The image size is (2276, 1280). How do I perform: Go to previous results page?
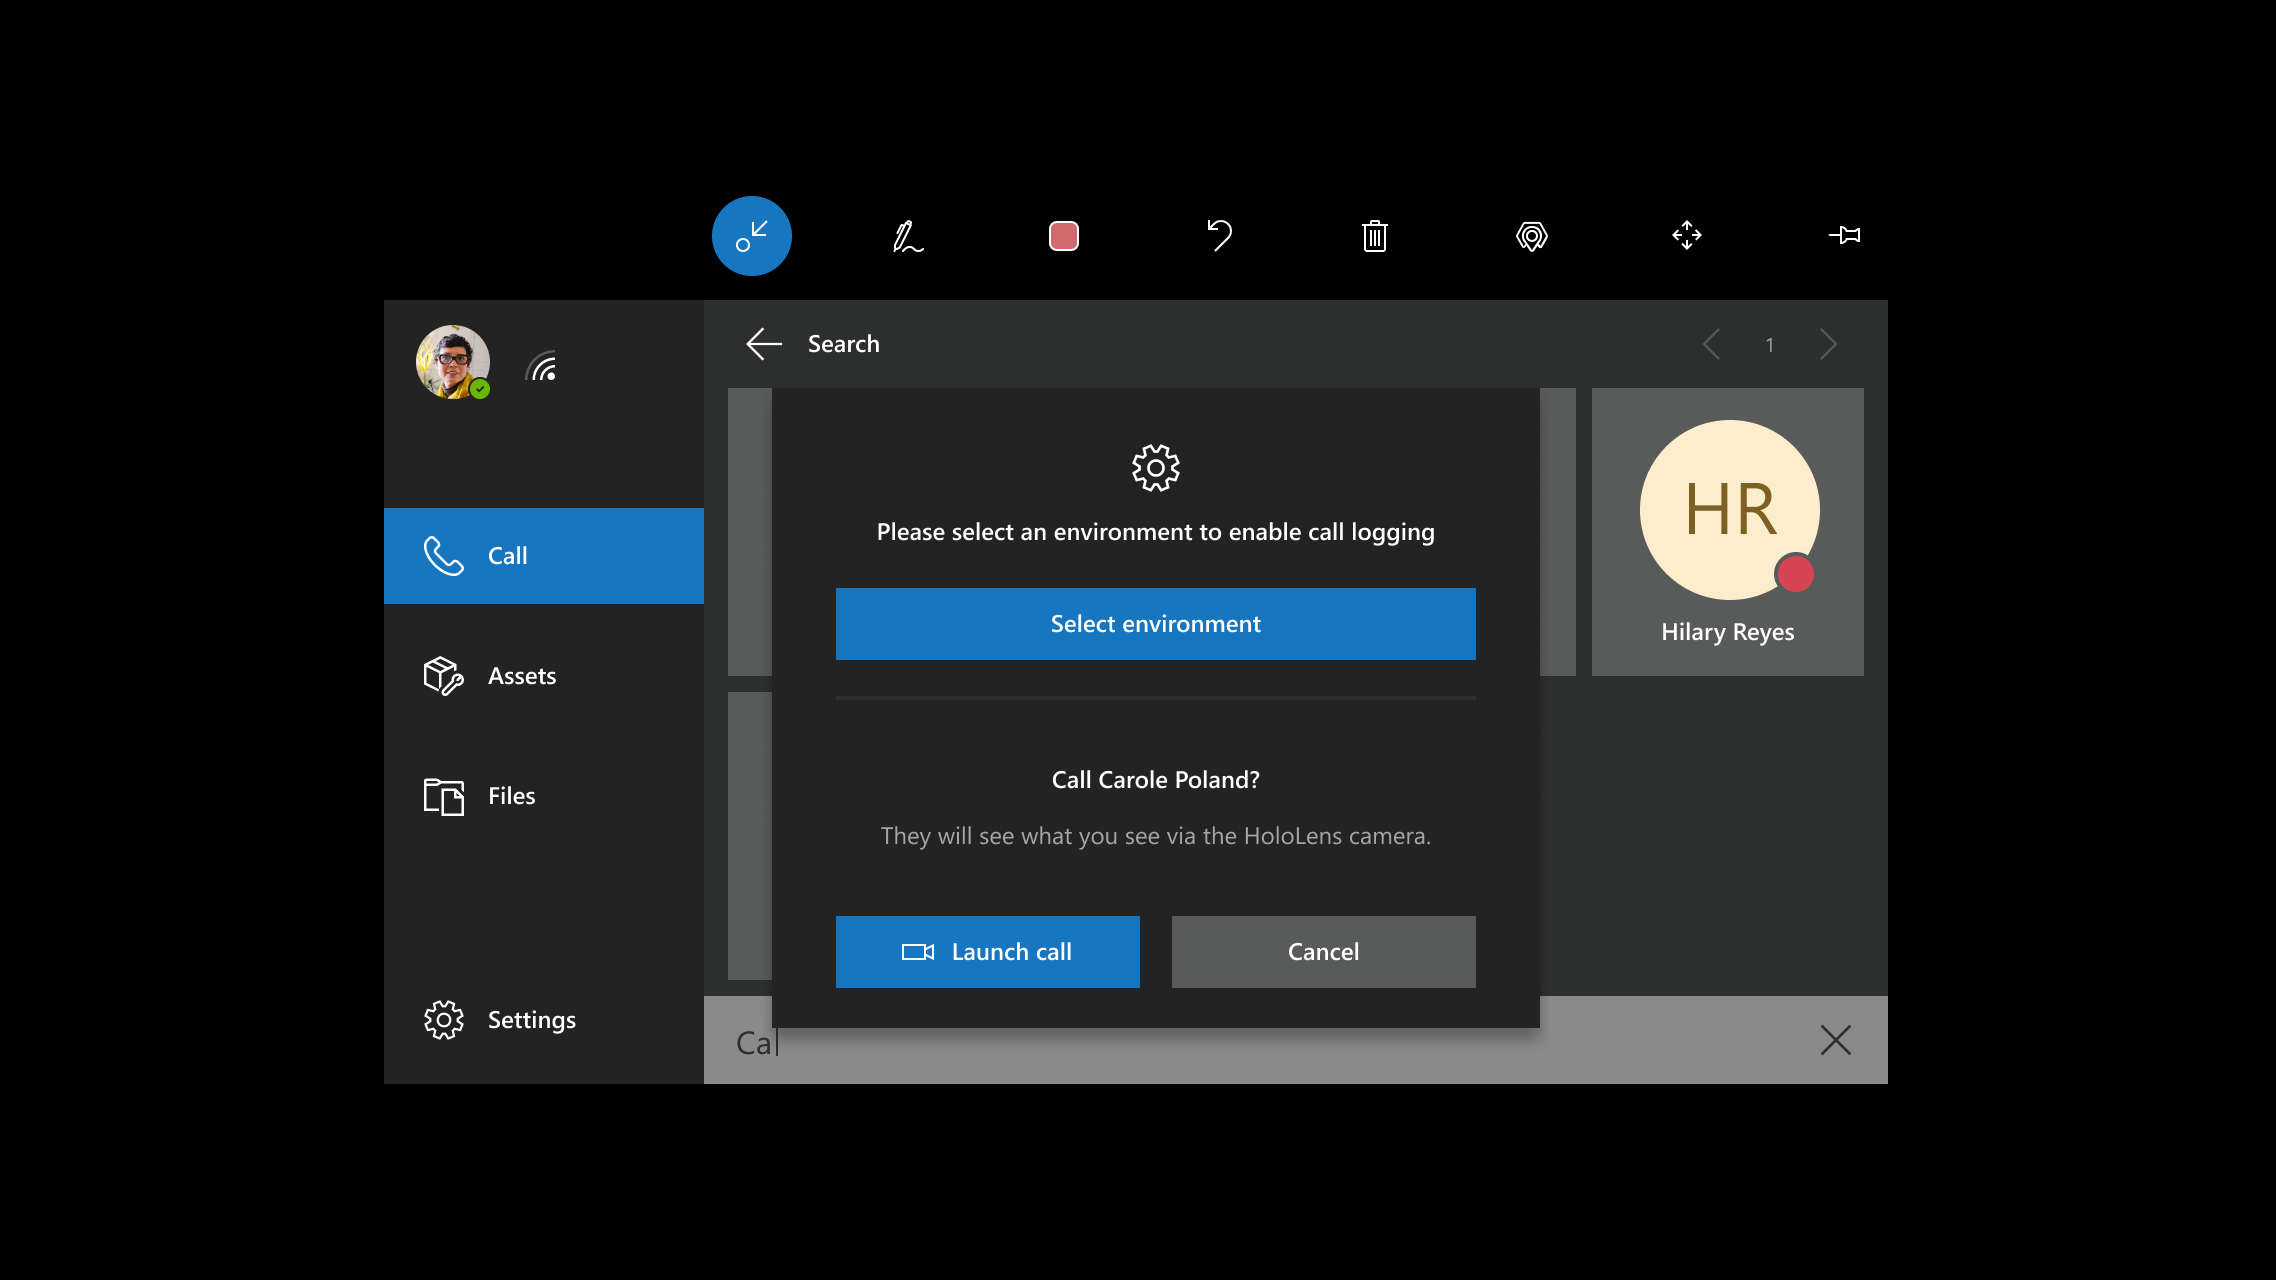pos(1712,344)
